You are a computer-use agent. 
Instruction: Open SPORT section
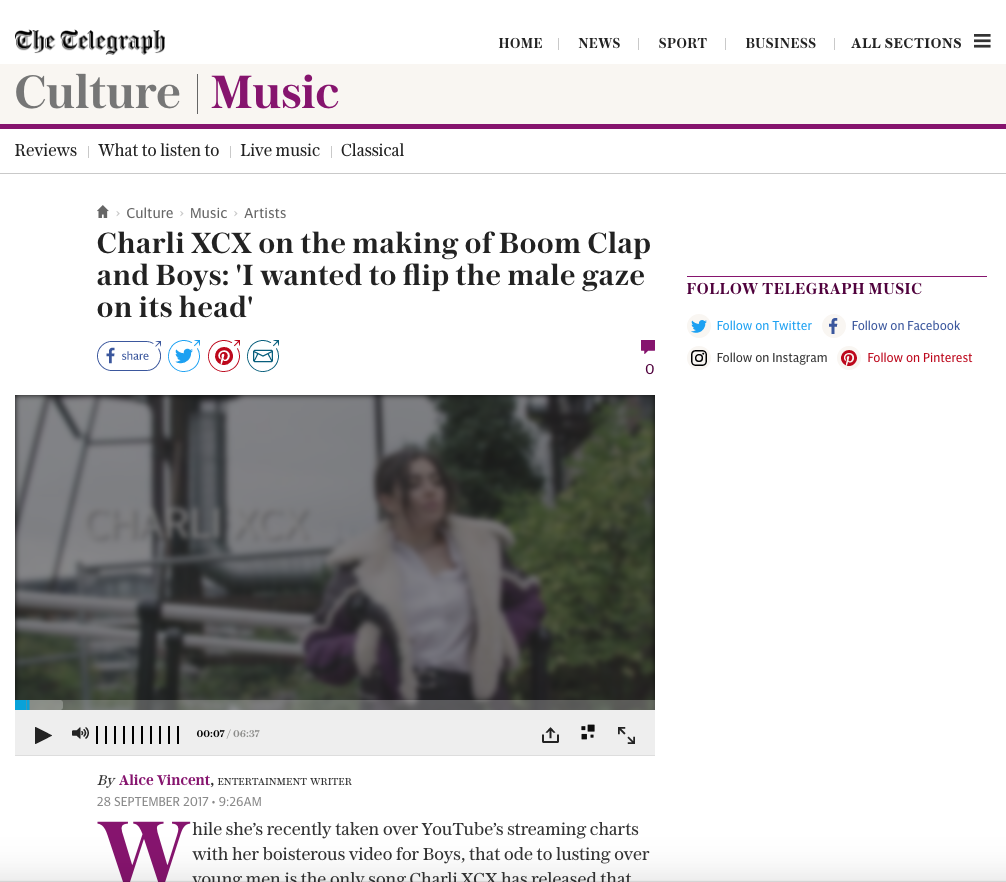(683, 43)
